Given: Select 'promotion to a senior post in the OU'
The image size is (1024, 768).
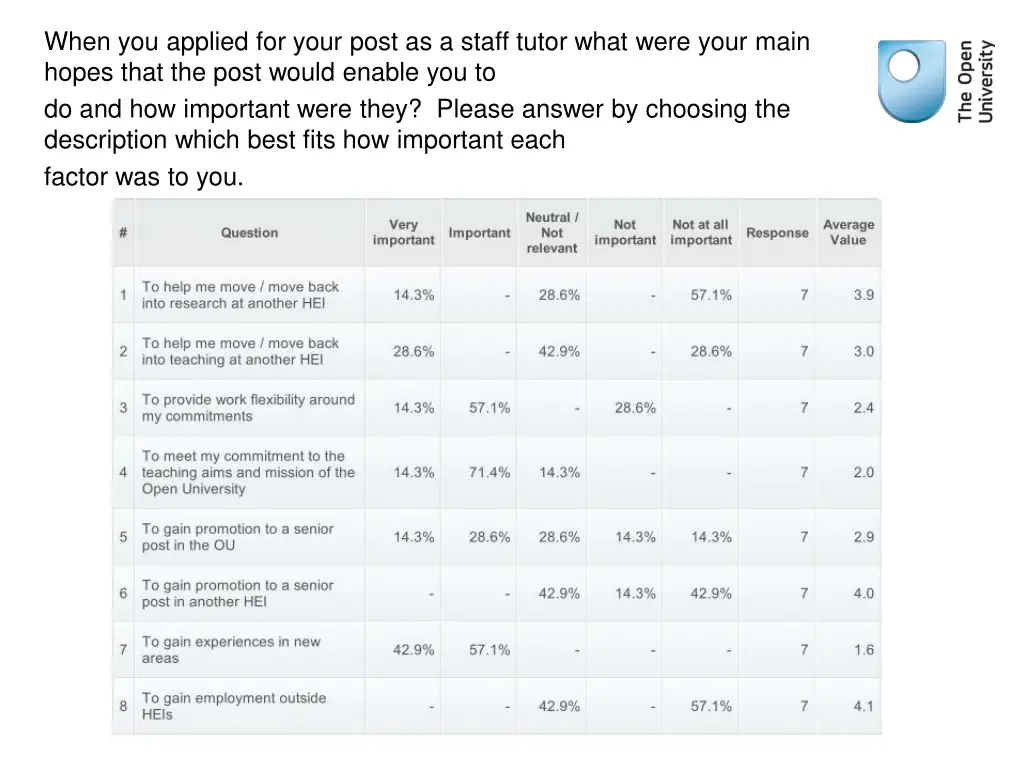Looking at the screenshot, I should click(x=238, y=537).
